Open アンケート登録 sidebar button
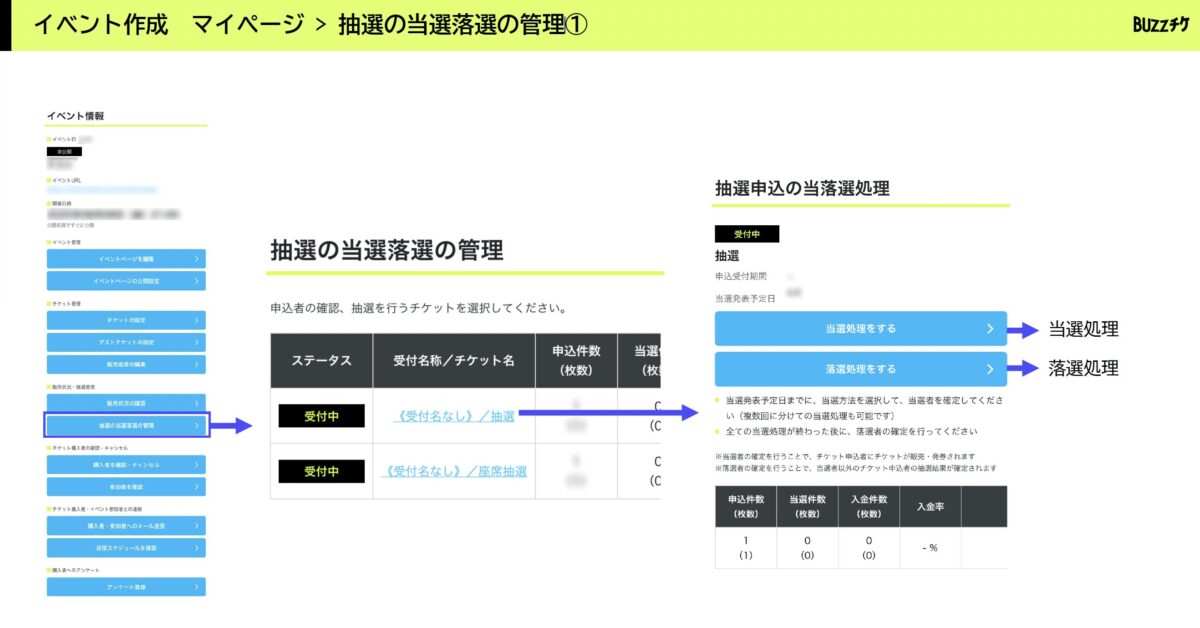 pos(126,587)
